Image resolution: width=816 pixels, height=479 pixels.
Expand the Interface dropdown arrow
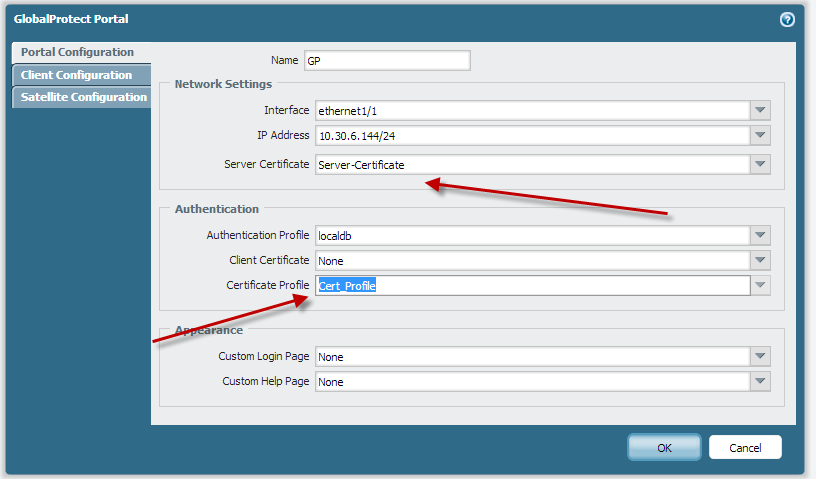click(760, 110)
